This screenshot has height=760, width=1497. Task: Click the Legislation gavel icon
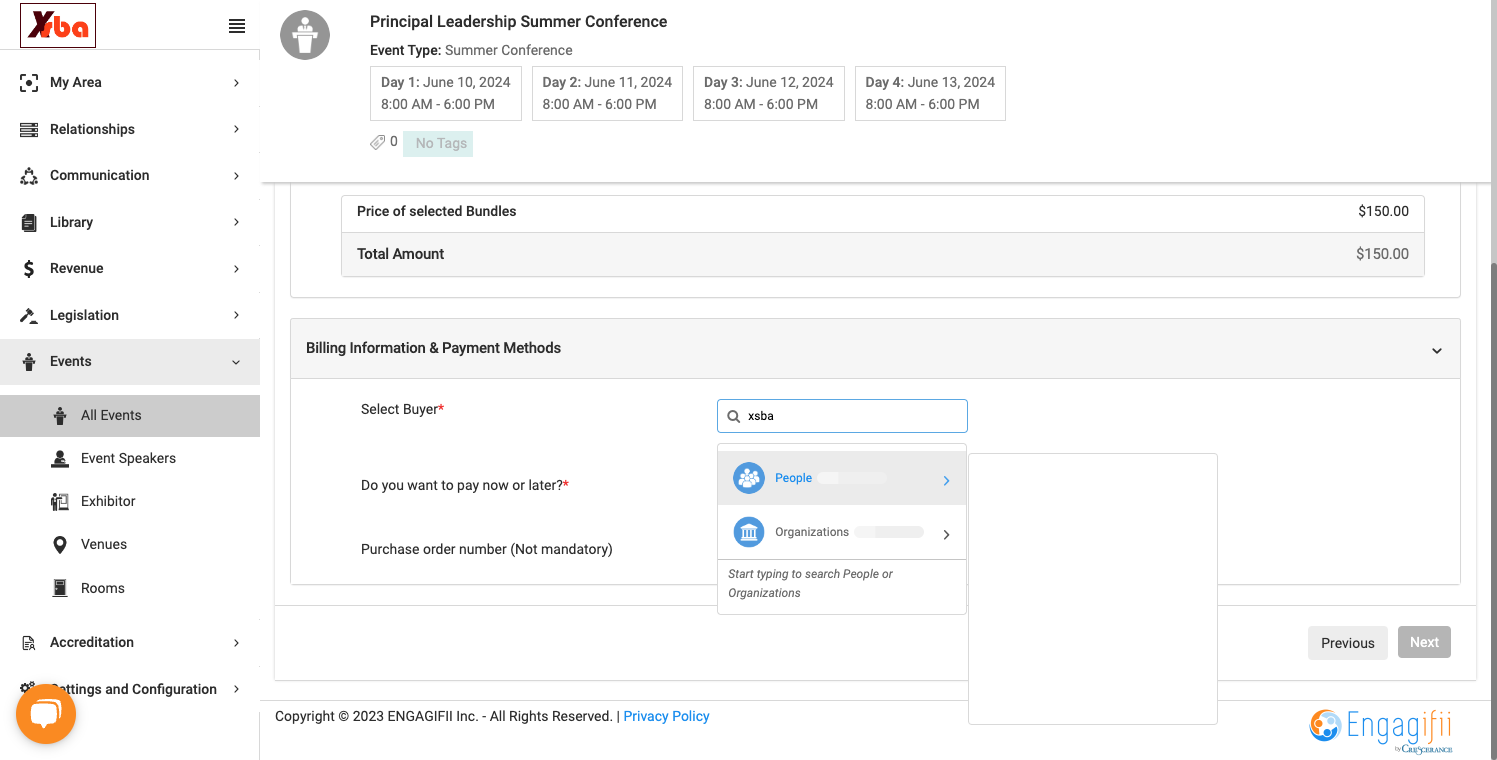29,315
